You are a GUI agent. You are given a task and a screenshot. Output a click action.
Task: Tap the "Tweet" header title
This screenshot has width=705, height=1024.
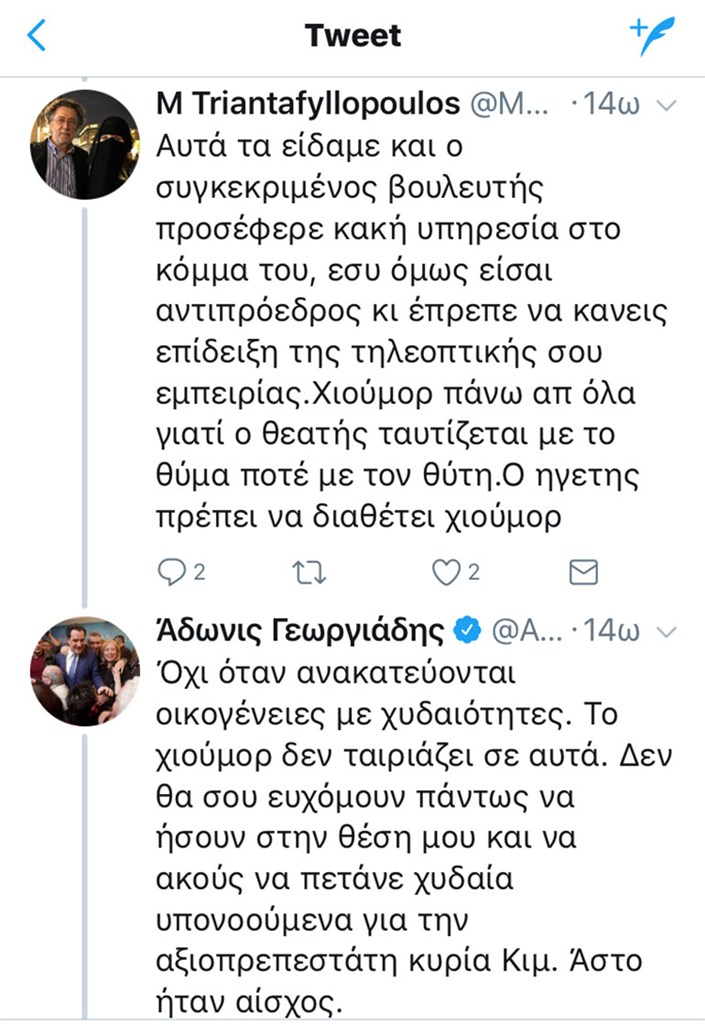click(353, 36)
